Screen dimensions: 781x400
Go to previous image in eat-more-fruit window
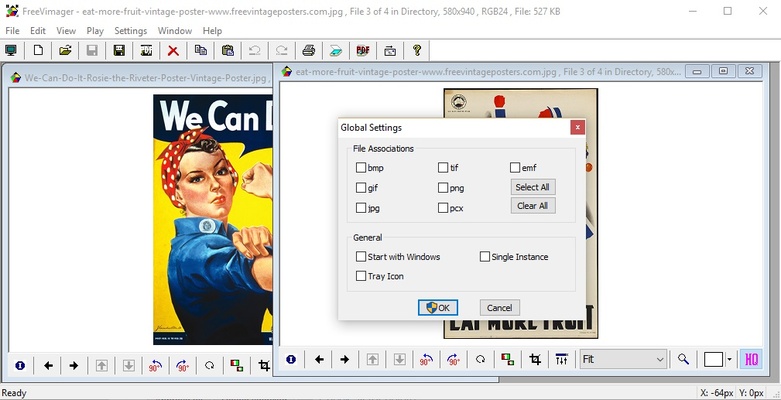319,359
